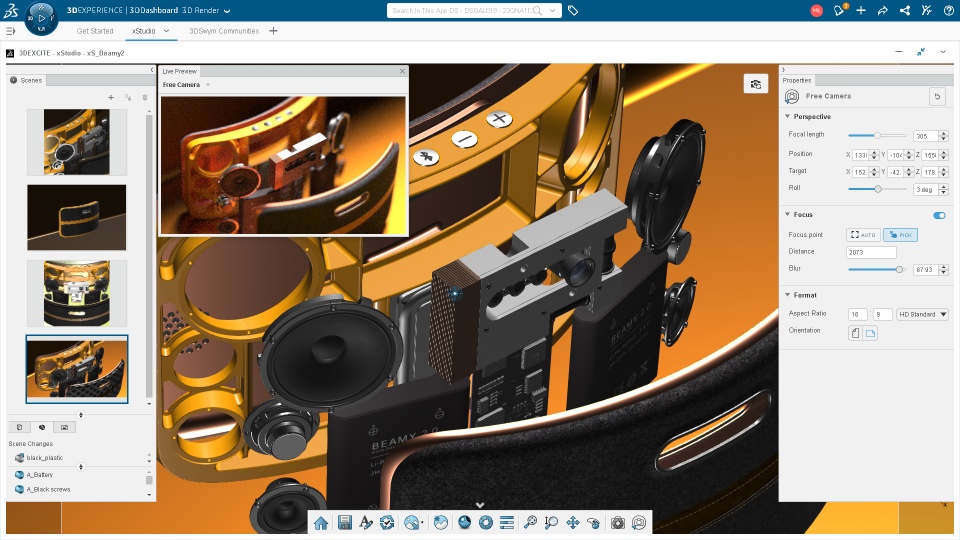Viewport: 960px width, 540px height.
Task: Switch to the first scene changes filter tab
Action: pyautogui.click(x=20, y=427)
